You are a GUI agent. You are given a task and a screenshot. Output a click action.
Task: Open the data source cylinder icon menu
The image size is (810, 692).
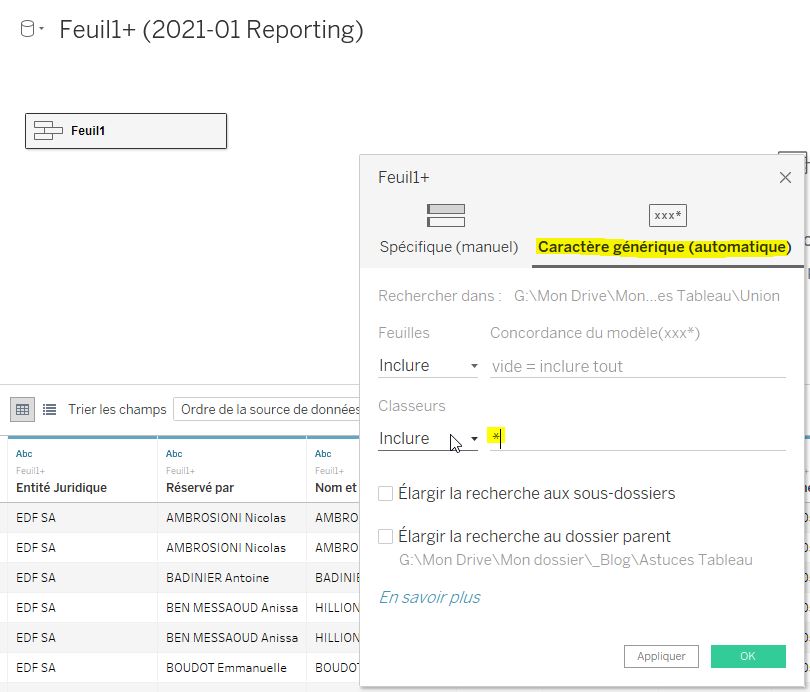[31, 29]
